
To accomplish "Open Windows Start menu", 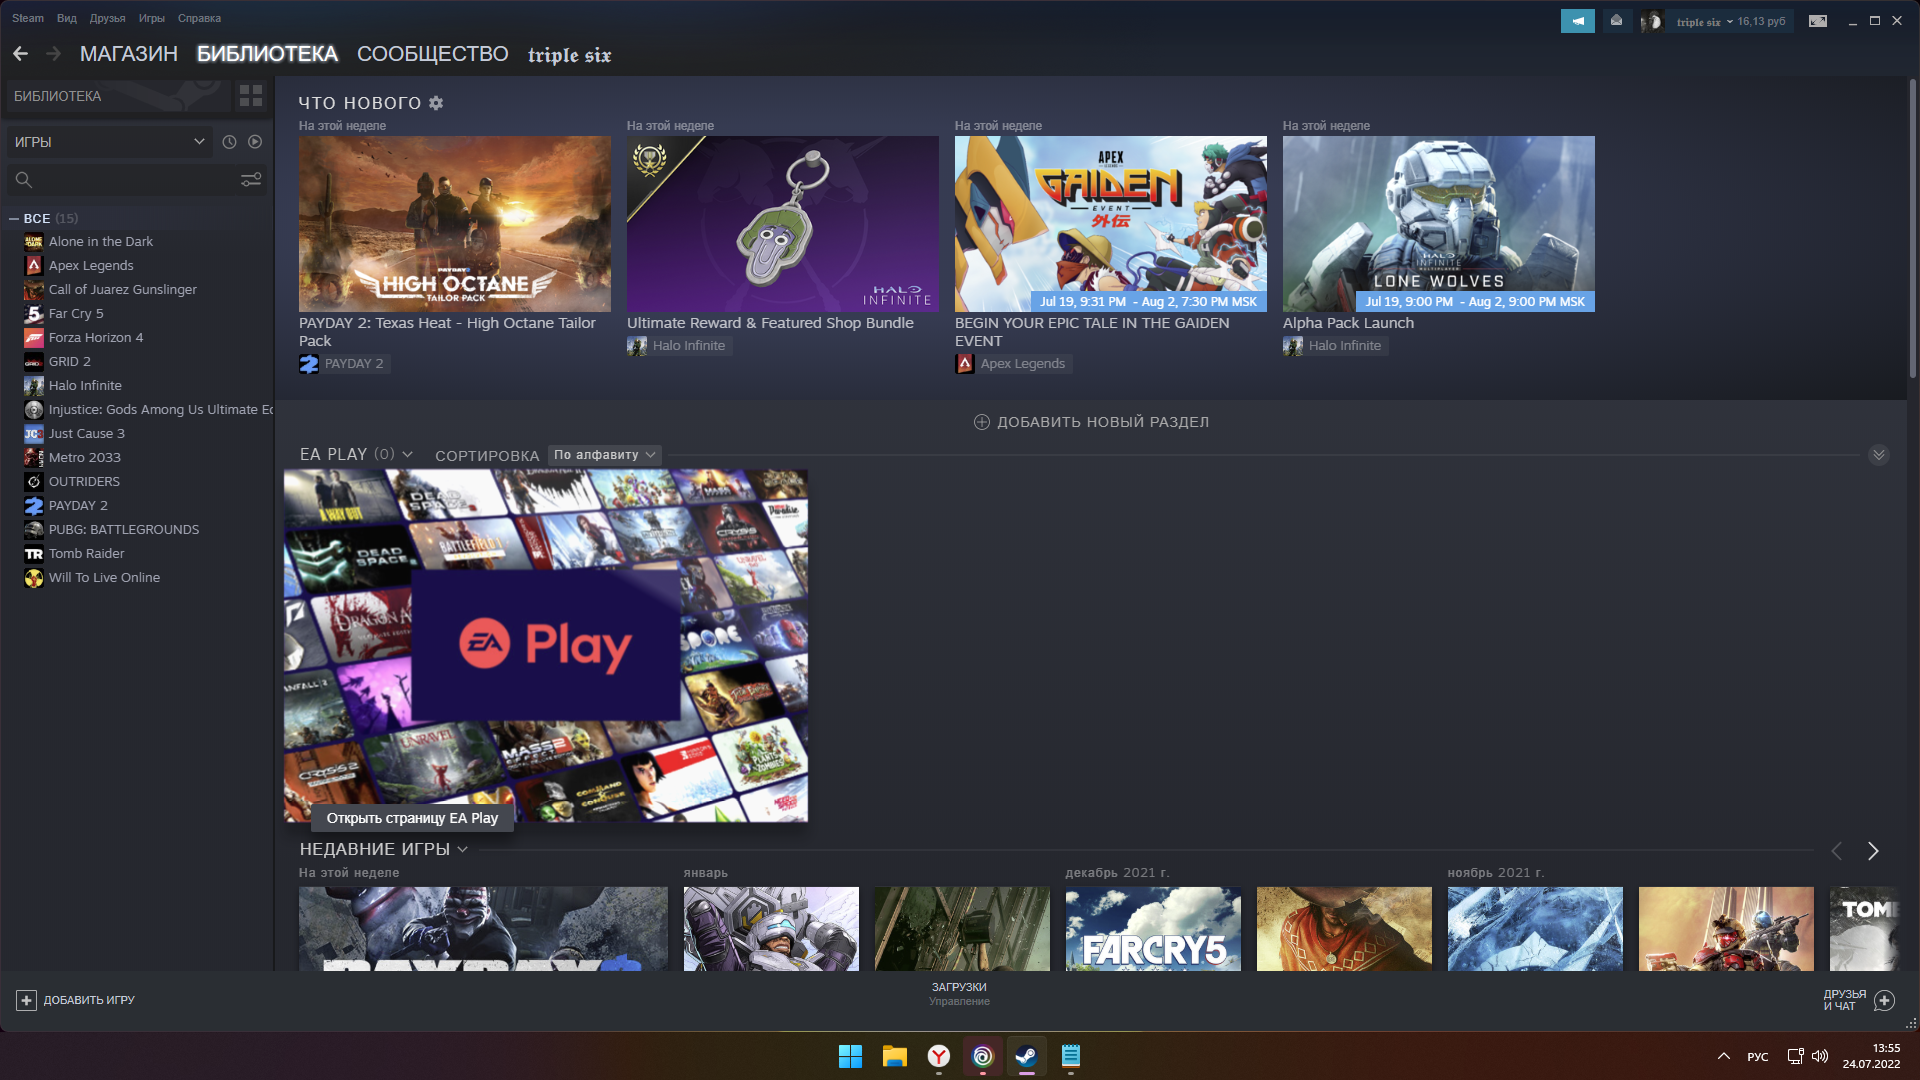I will (850, 1056).
